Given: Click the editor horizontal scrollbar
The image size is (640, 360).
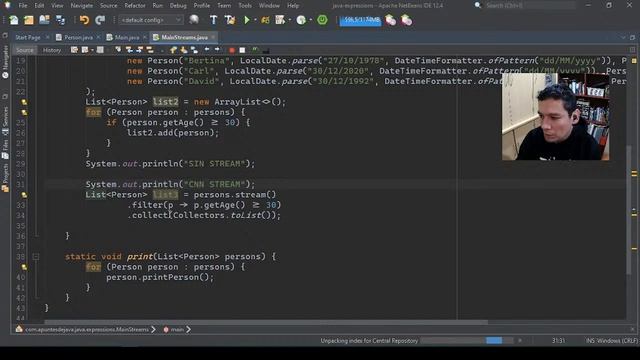Looking at the screenshot, I should pos(266,322).
